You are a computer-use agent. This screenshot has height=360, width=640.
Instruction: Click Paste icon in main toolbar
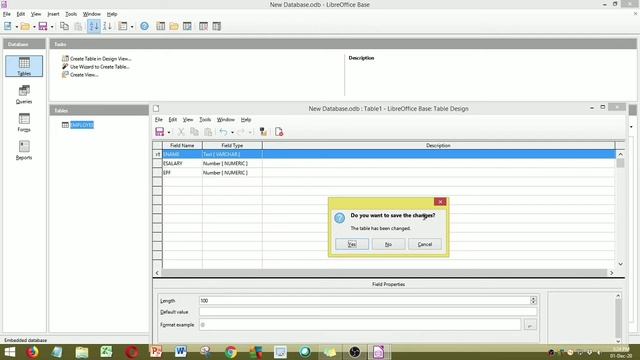[78, 27]
